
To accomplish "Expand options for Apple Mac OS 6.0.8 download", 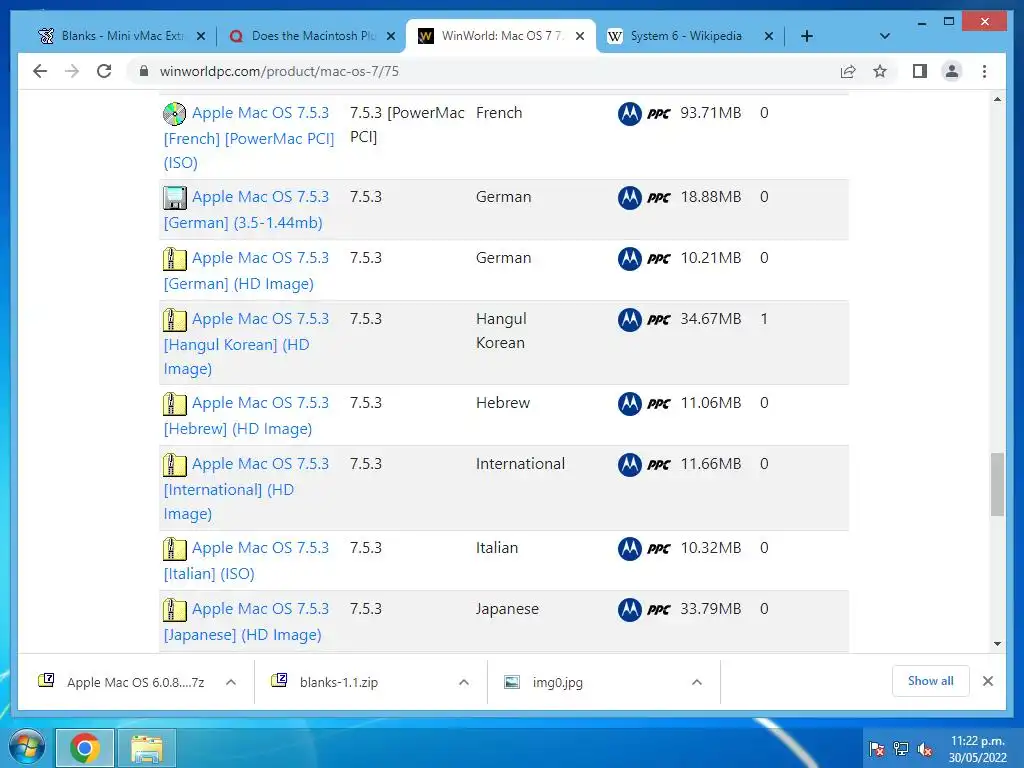I will point(231,682).
